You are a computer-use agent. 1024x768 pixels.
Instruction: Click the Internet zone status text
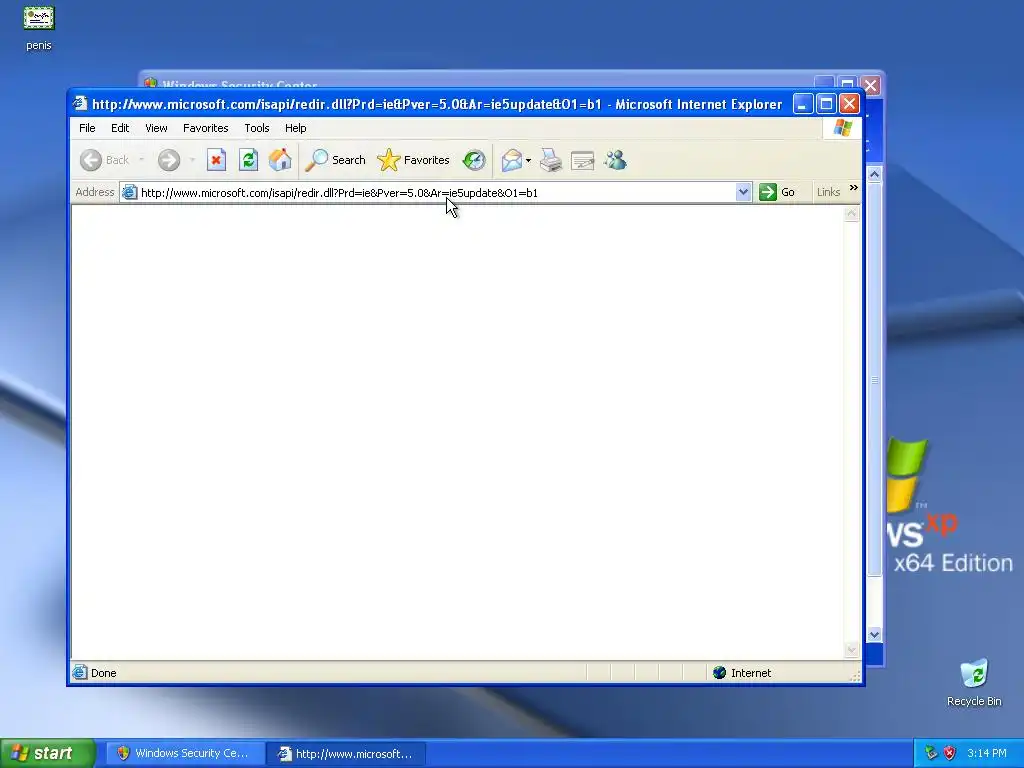(750, 673)
